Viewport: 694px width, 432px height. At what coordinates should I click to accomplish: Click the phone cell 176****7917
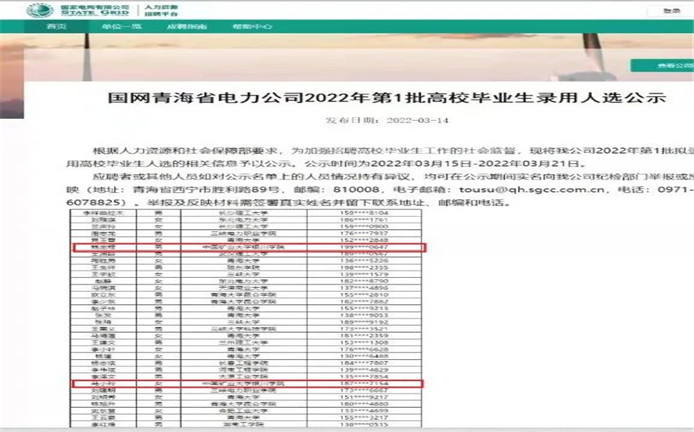pos(364,233)
